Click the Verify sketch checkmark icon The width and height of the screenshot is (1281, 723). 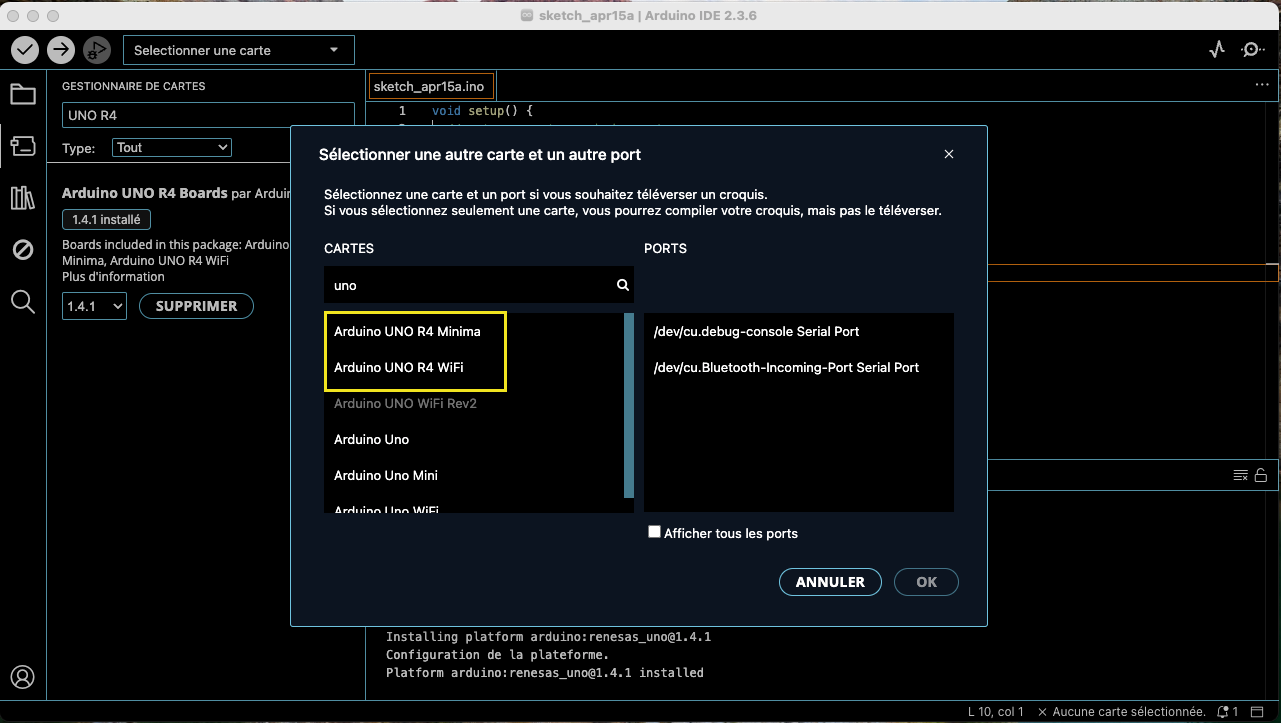click(x=25, y=49)
